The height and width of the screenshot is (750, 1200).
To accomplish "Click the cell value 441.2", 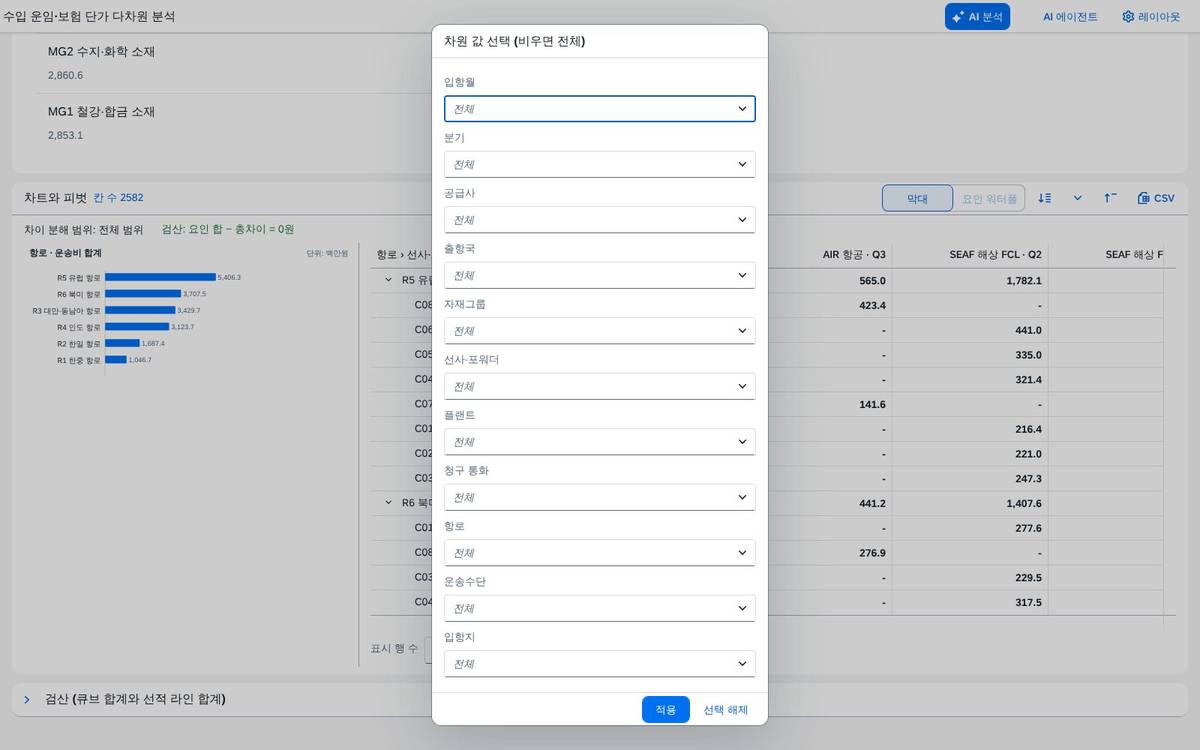I will pyautogui.click(x=872, y=504).
